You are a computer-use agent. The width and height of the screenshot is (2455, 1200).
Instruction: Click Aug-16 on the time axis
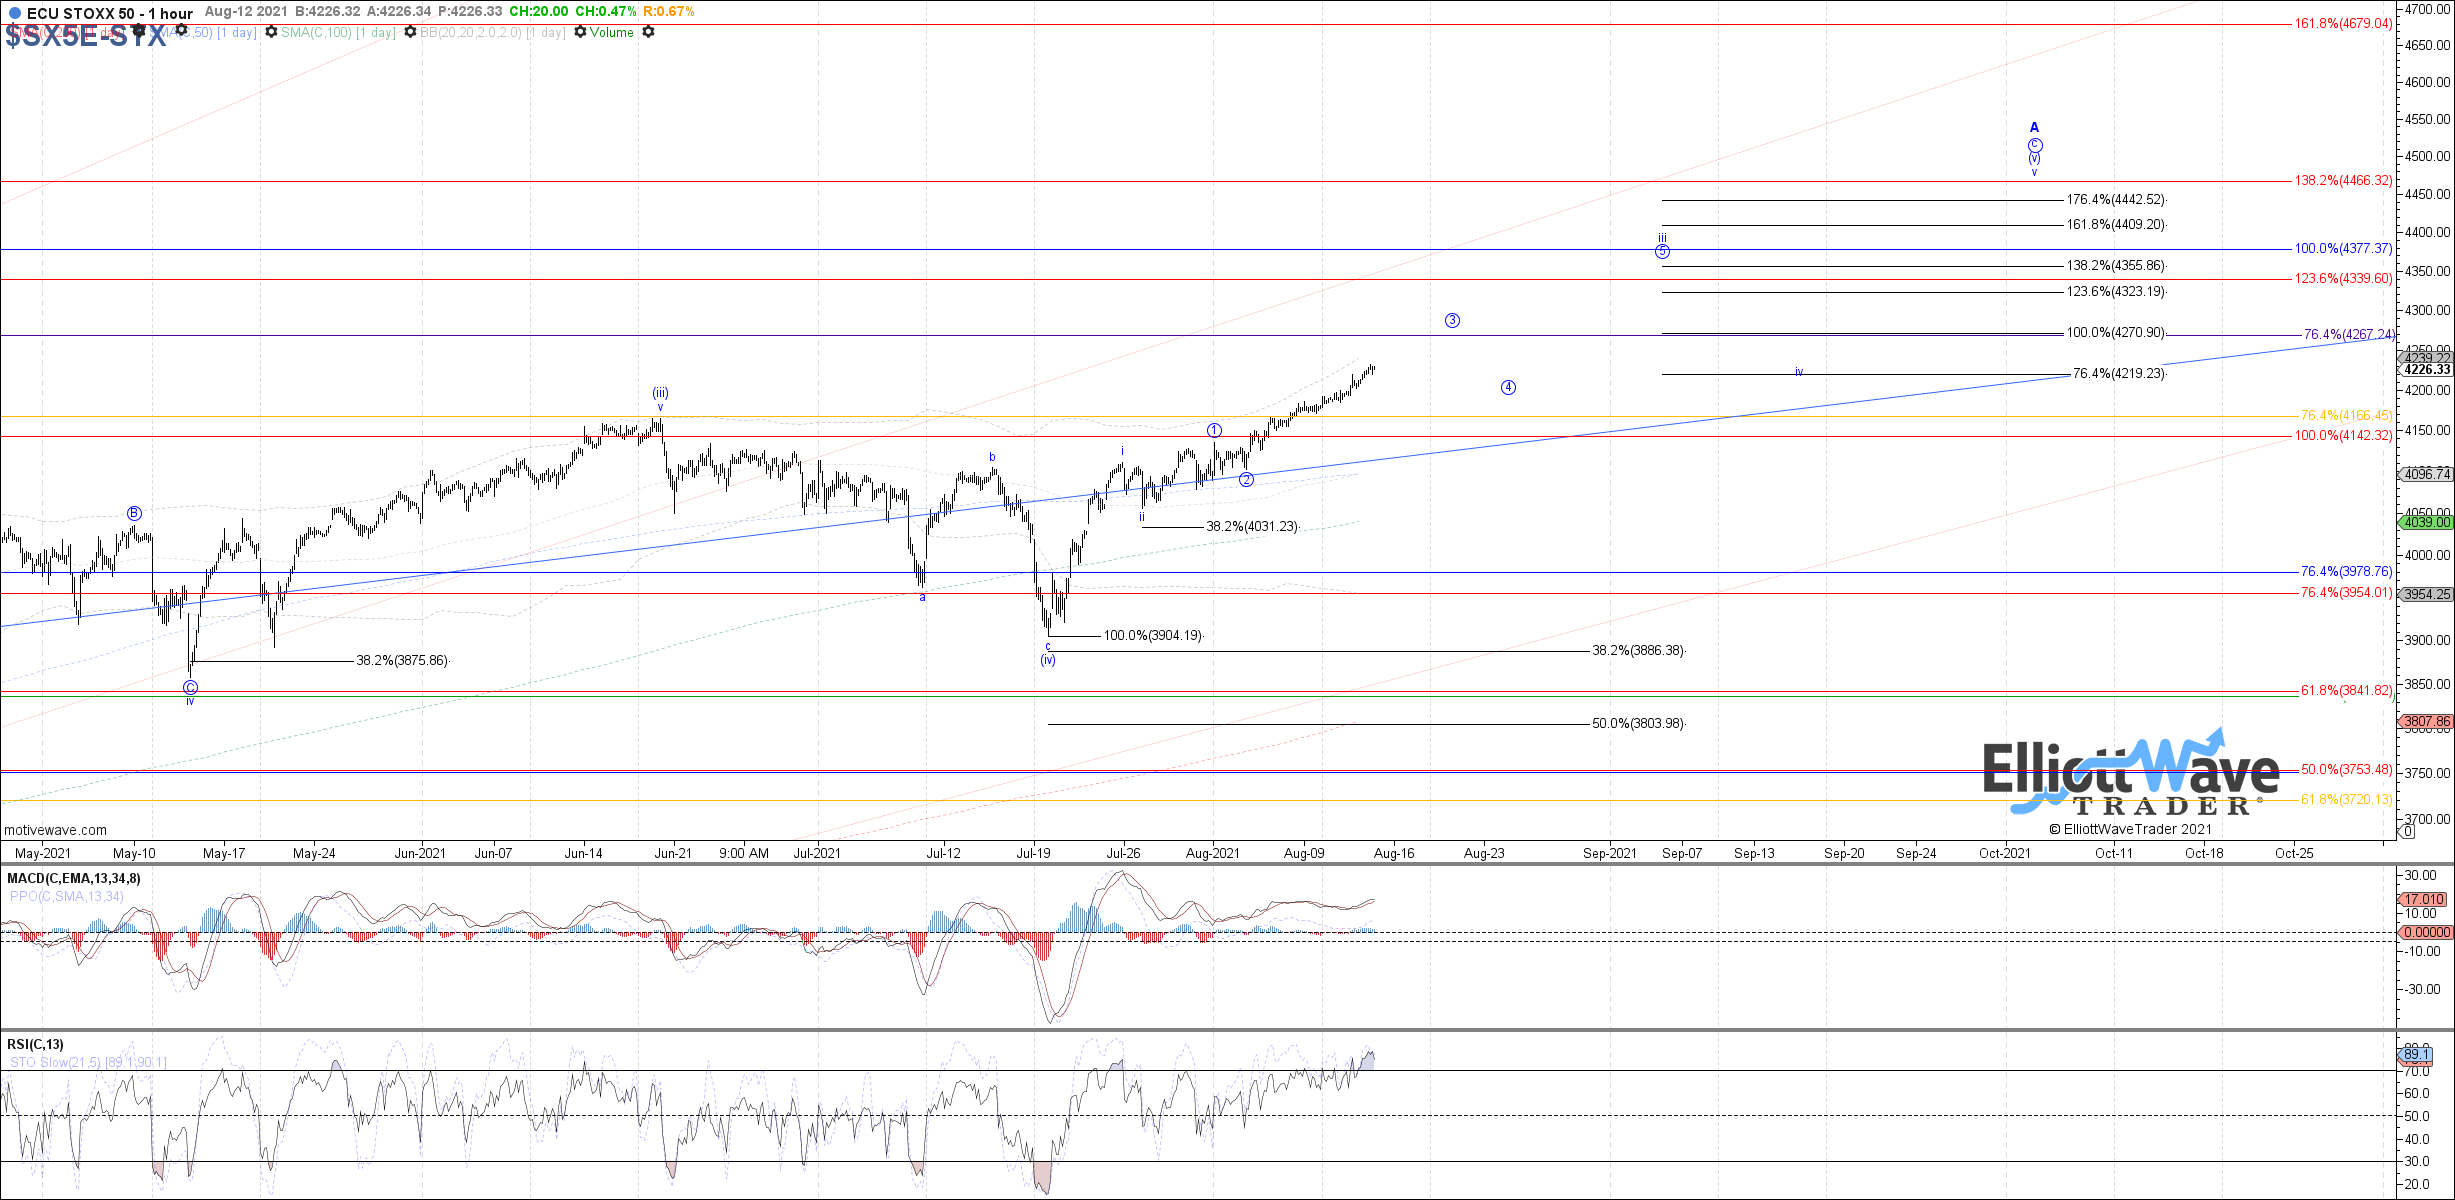point(1394,853)
